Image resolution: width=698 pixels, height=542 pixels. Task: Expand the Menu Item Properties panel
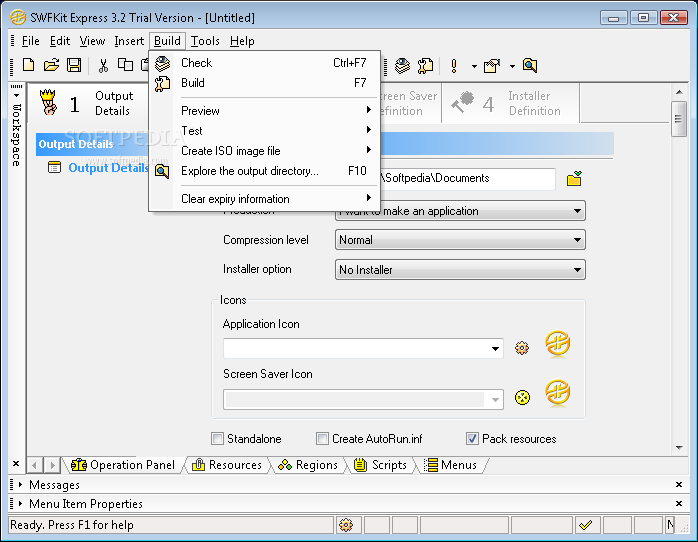pyautogui.click(x=20, y=504)
